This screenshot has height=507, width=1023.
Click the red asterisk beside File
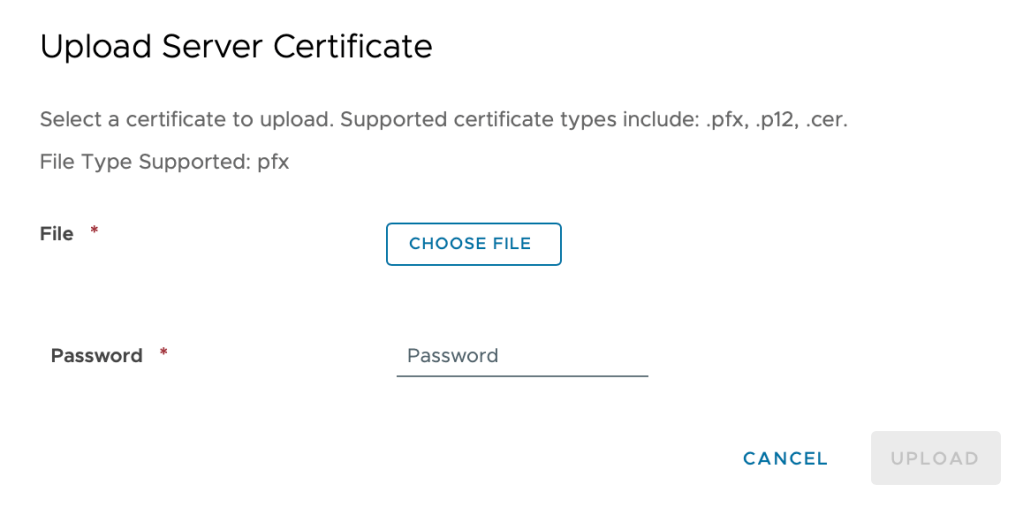pyautogui.click(x=95, y=232)
